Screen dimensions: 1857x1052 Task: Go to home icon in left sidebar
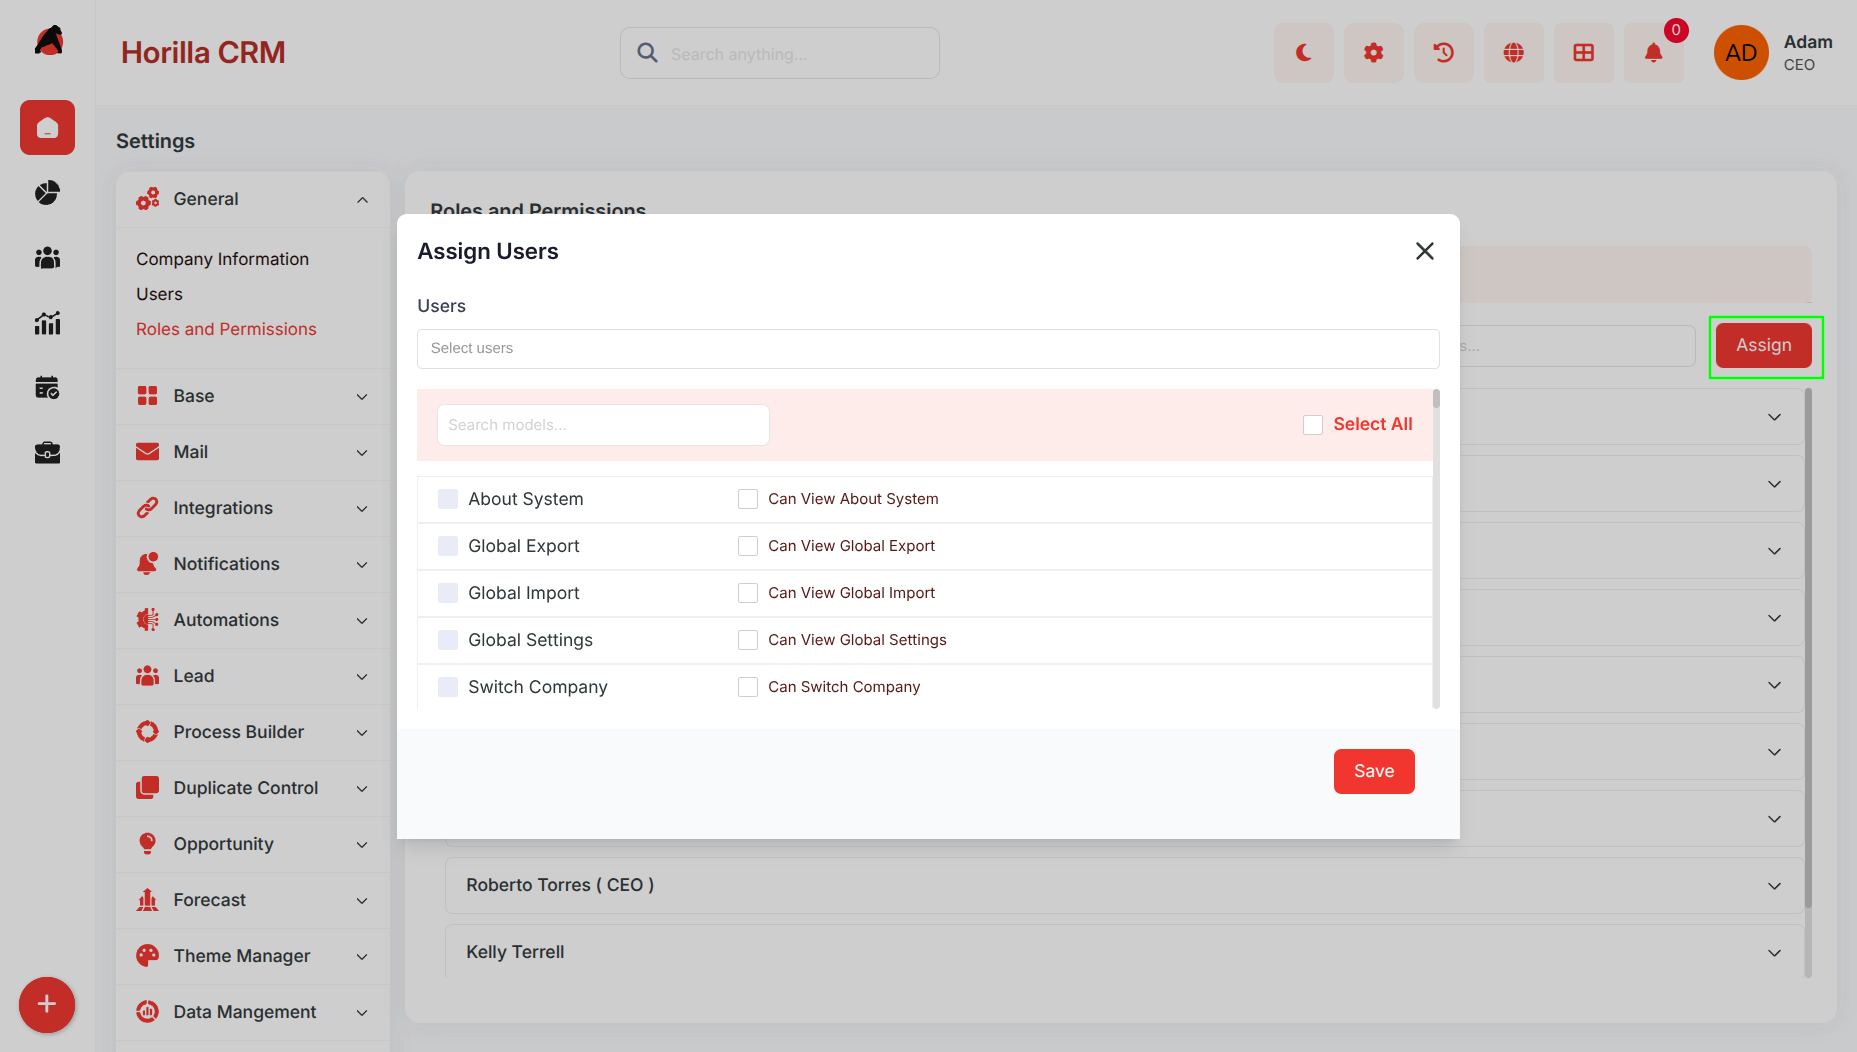point(47,128)
